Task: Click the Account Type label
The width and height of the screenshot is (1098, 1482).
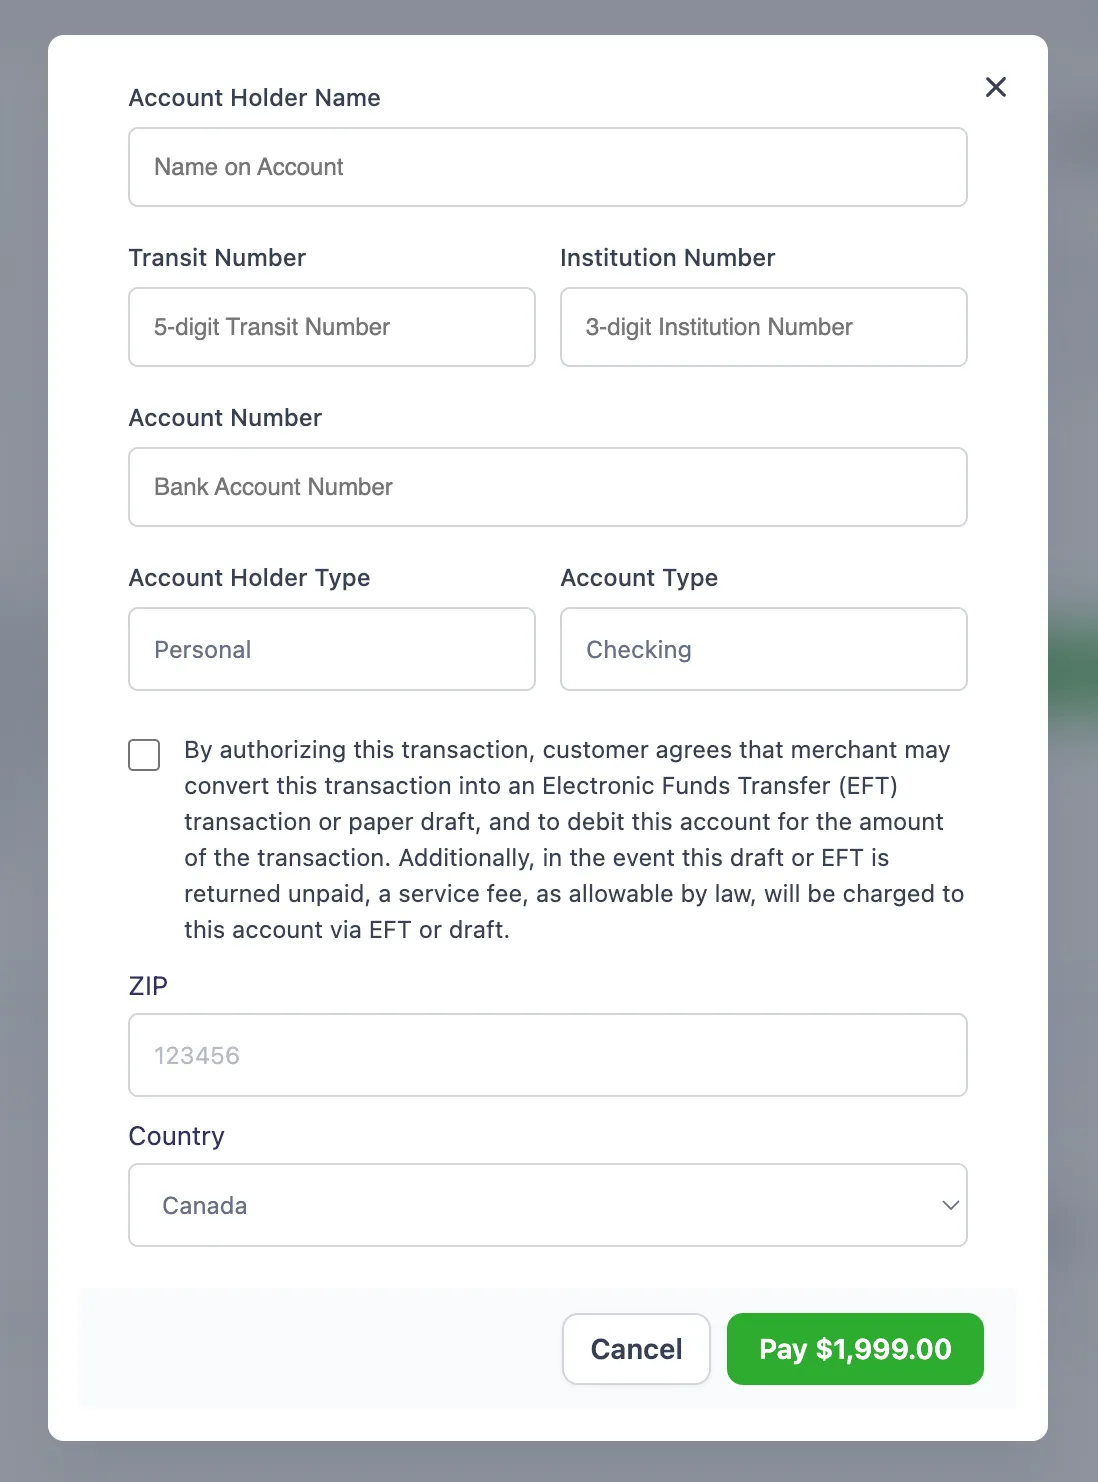Action: (639, 577)
